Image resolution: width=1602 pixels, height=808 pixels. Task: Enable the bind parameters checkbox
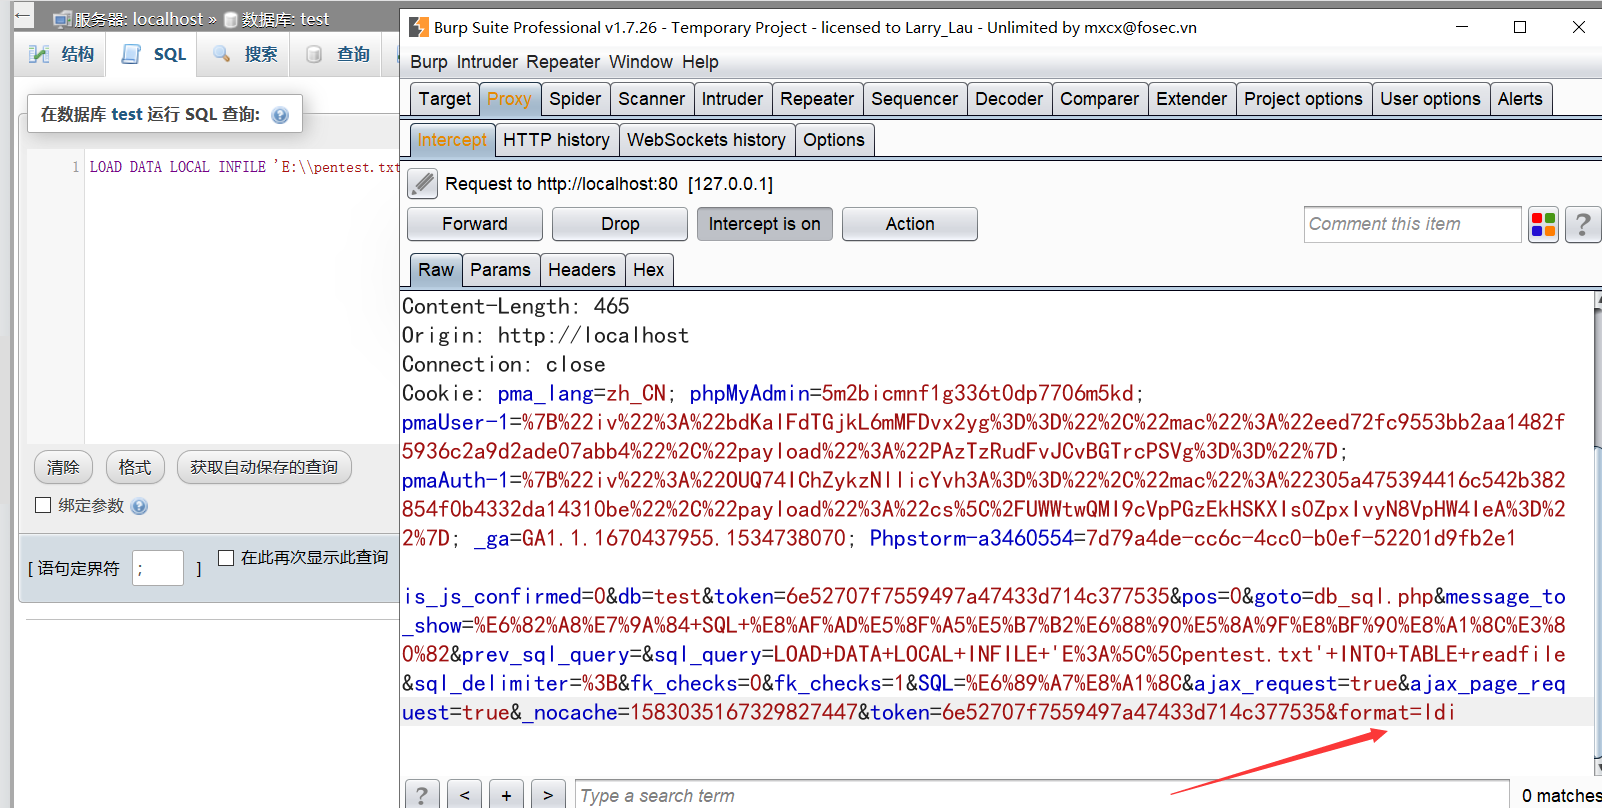click(x=43, y=505)
